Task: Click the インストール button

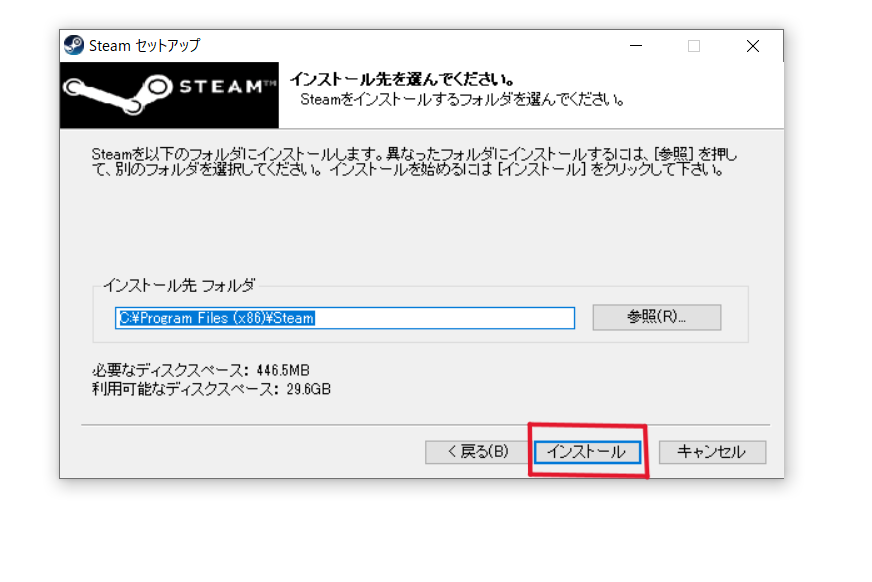Action: pyautogui.click(x=587, y=452)
